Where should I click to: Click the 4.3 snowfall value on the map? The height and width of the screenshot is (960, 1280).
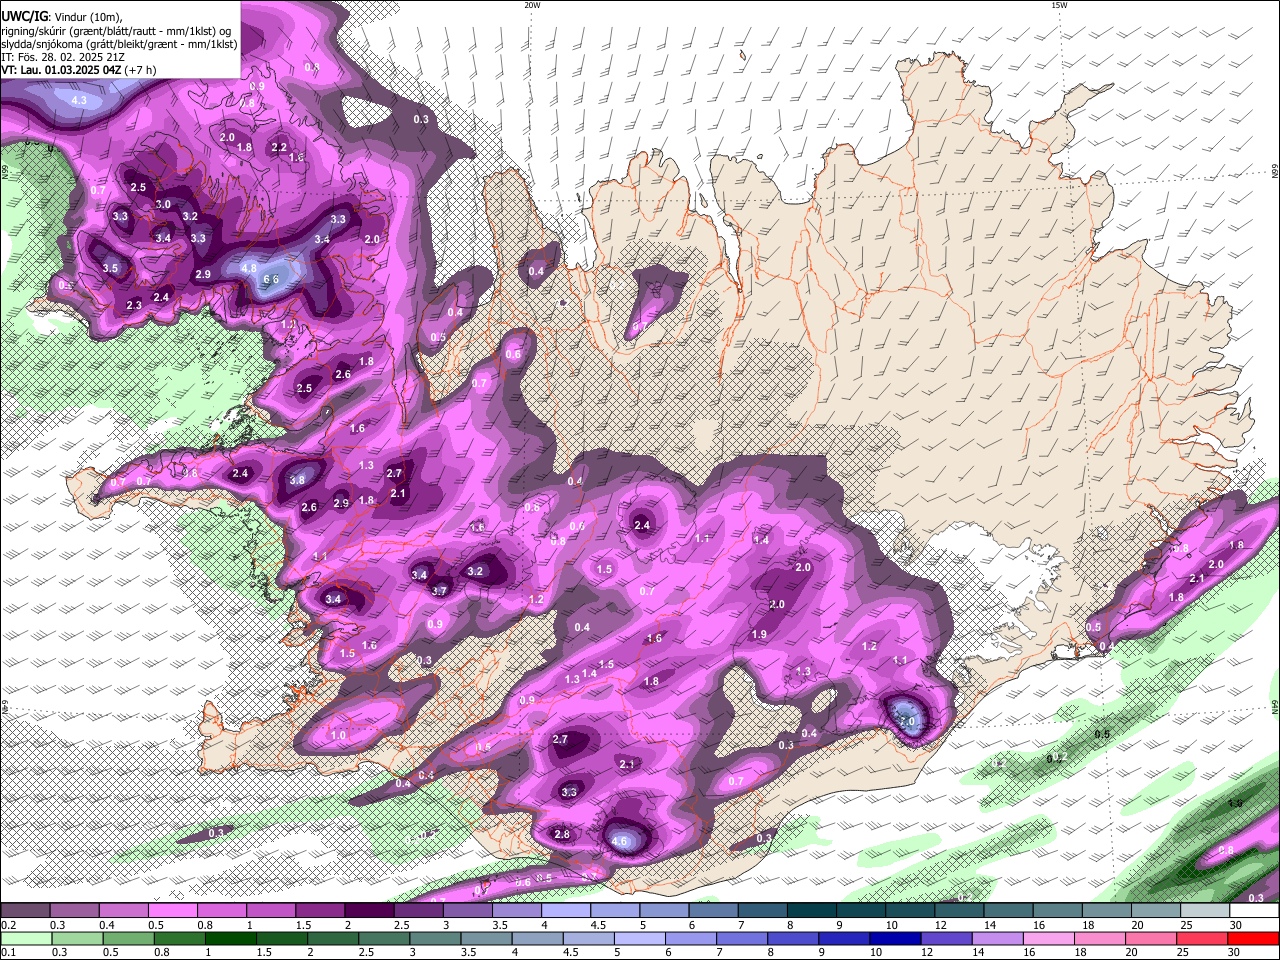79,101
